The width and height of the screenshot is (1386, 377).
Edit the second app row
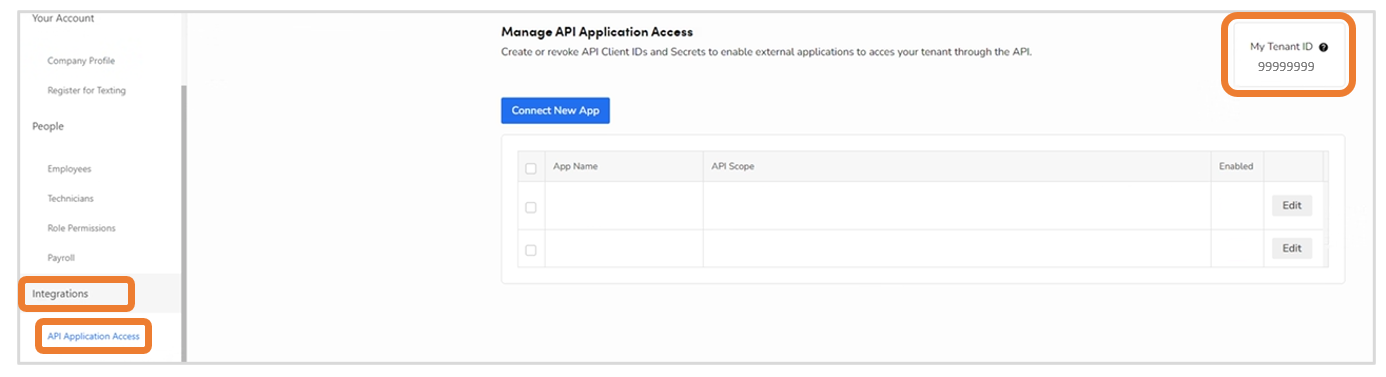[1292, 248]
